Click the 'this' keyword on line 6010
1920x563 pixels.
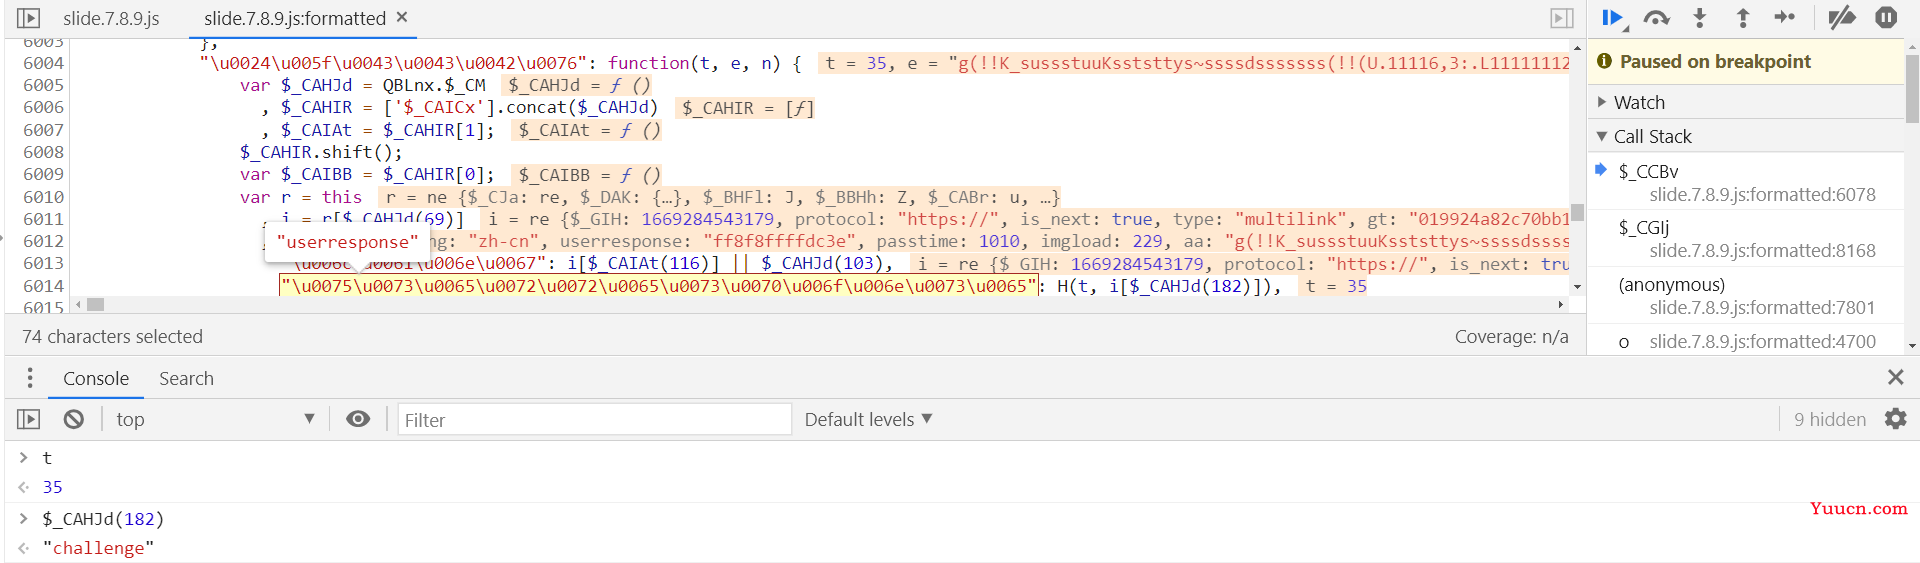point(342,197)
